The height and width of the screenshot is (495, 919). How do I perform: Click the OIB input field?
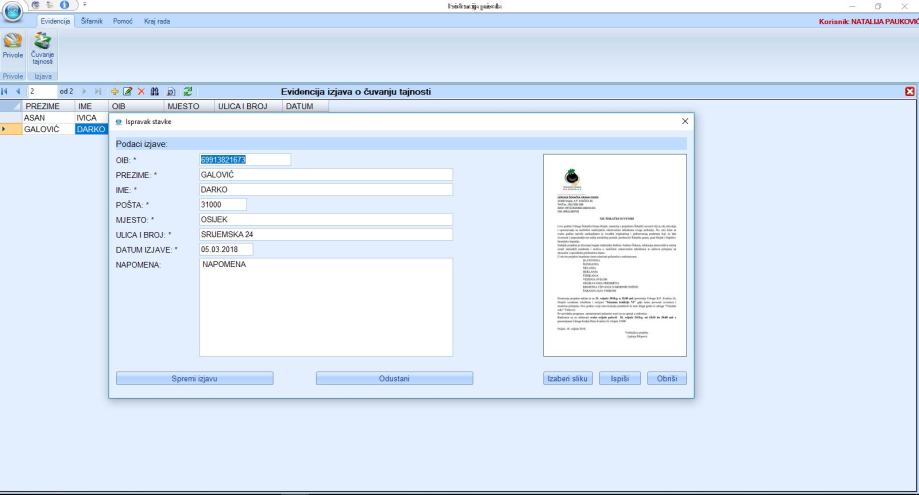pyautogui.click(x=245, y=159)
